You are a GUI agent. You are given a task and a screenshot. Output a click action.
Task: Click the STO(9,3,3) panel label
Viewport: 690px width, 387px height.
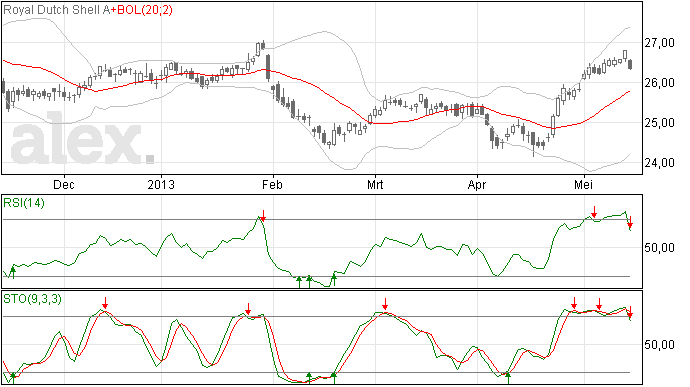tap(32, 299)
